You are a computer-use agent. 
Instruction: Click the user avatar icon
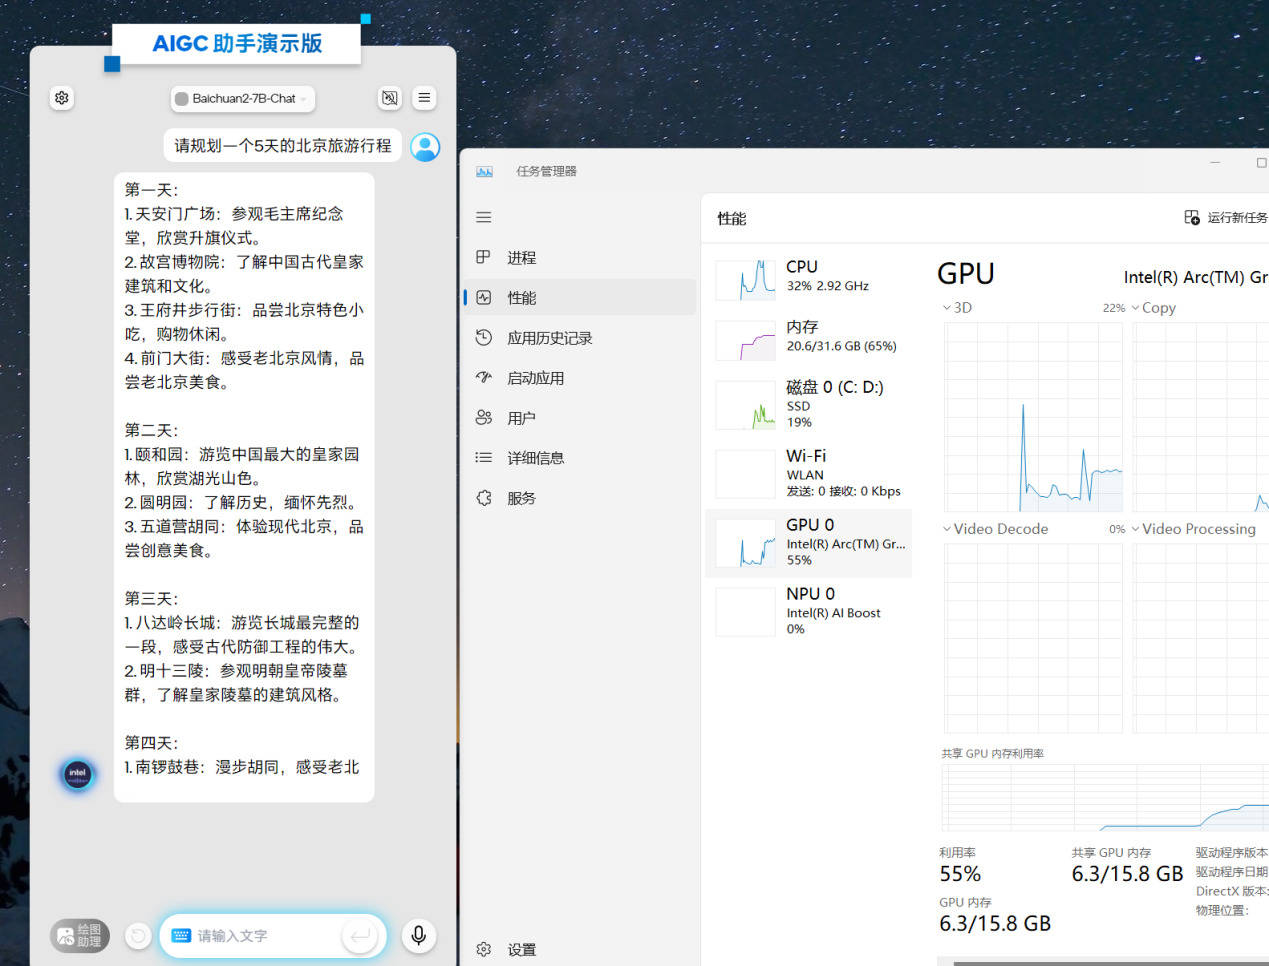pyautogui.click(x=425, y=147)
